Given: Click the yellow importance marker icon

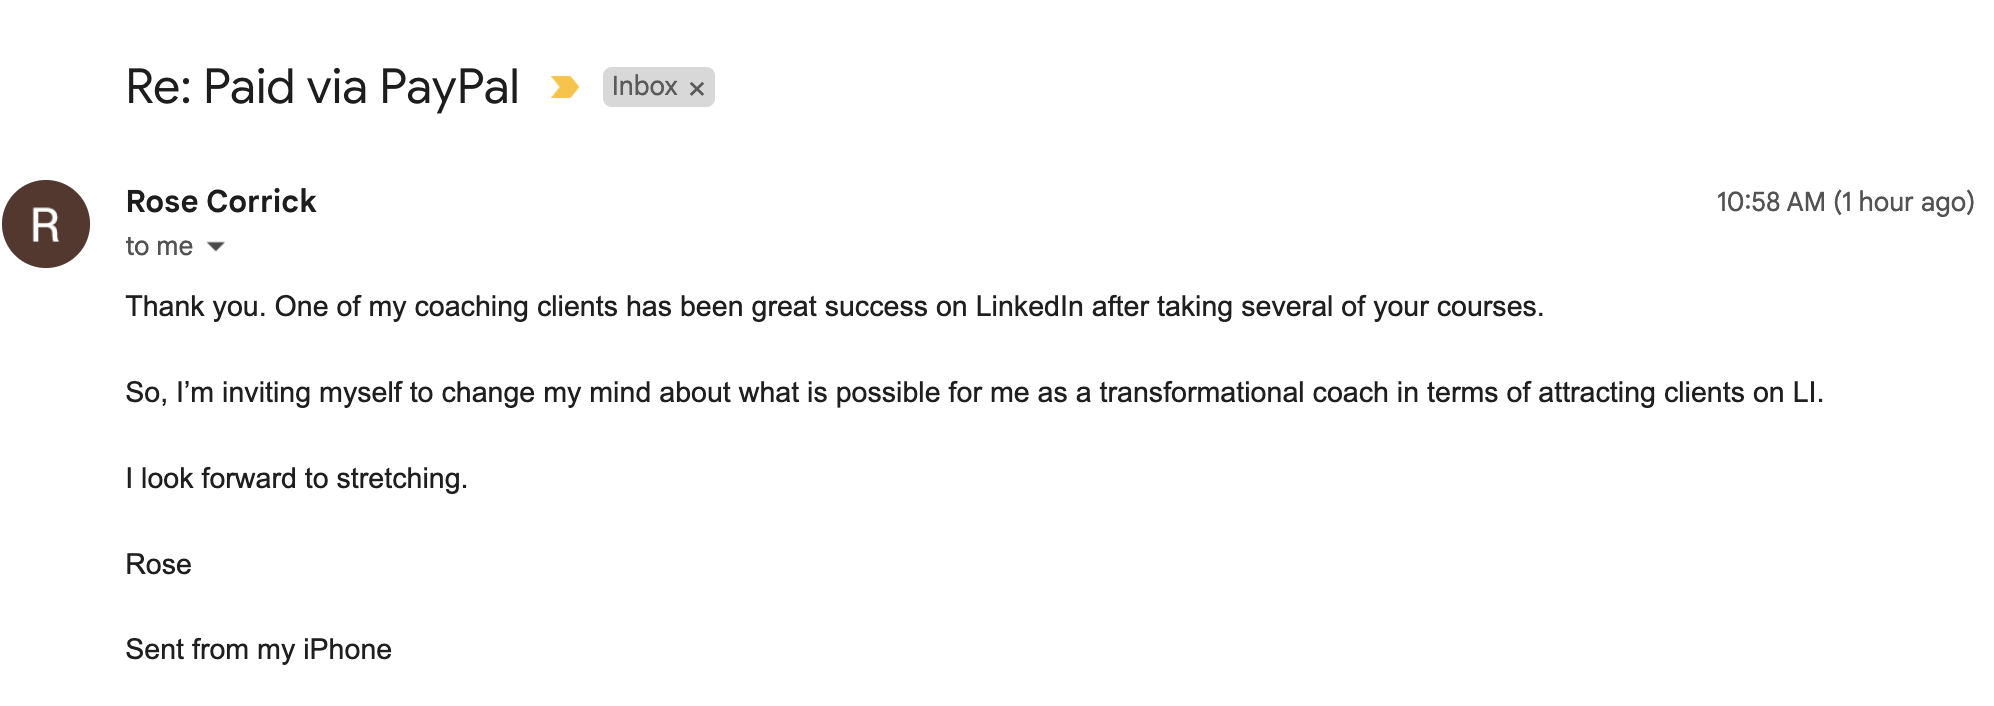Looking at the screenshot, I should pos(565,87).
